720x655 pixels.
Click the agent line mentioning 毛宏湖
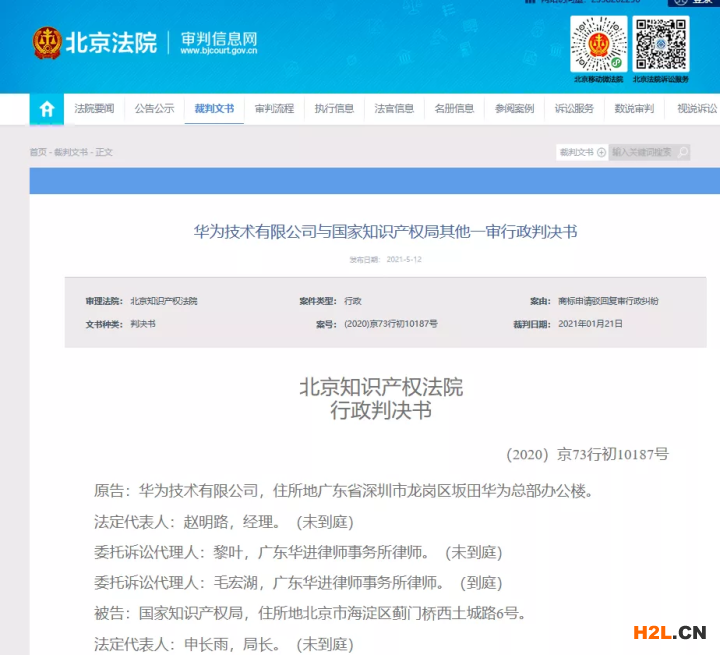click(298, 583)
